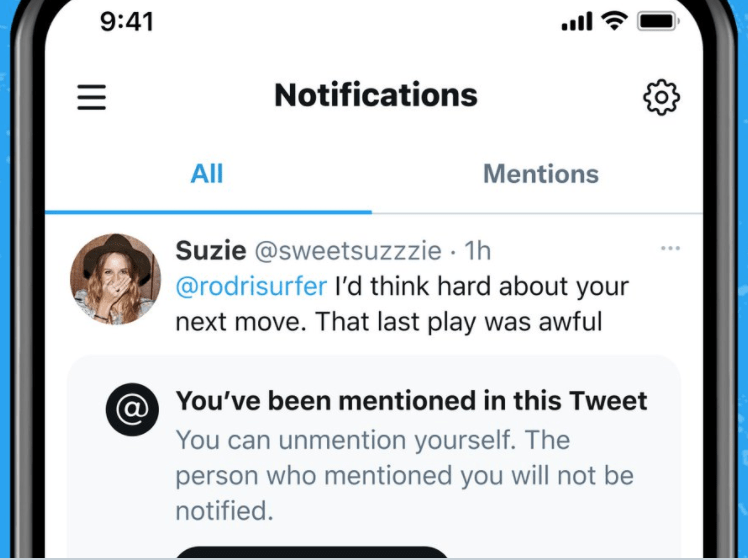The height and width of the screenshot is (560, 748).
Task: Open Suzie's profile picture
Action: pos(115,279)
